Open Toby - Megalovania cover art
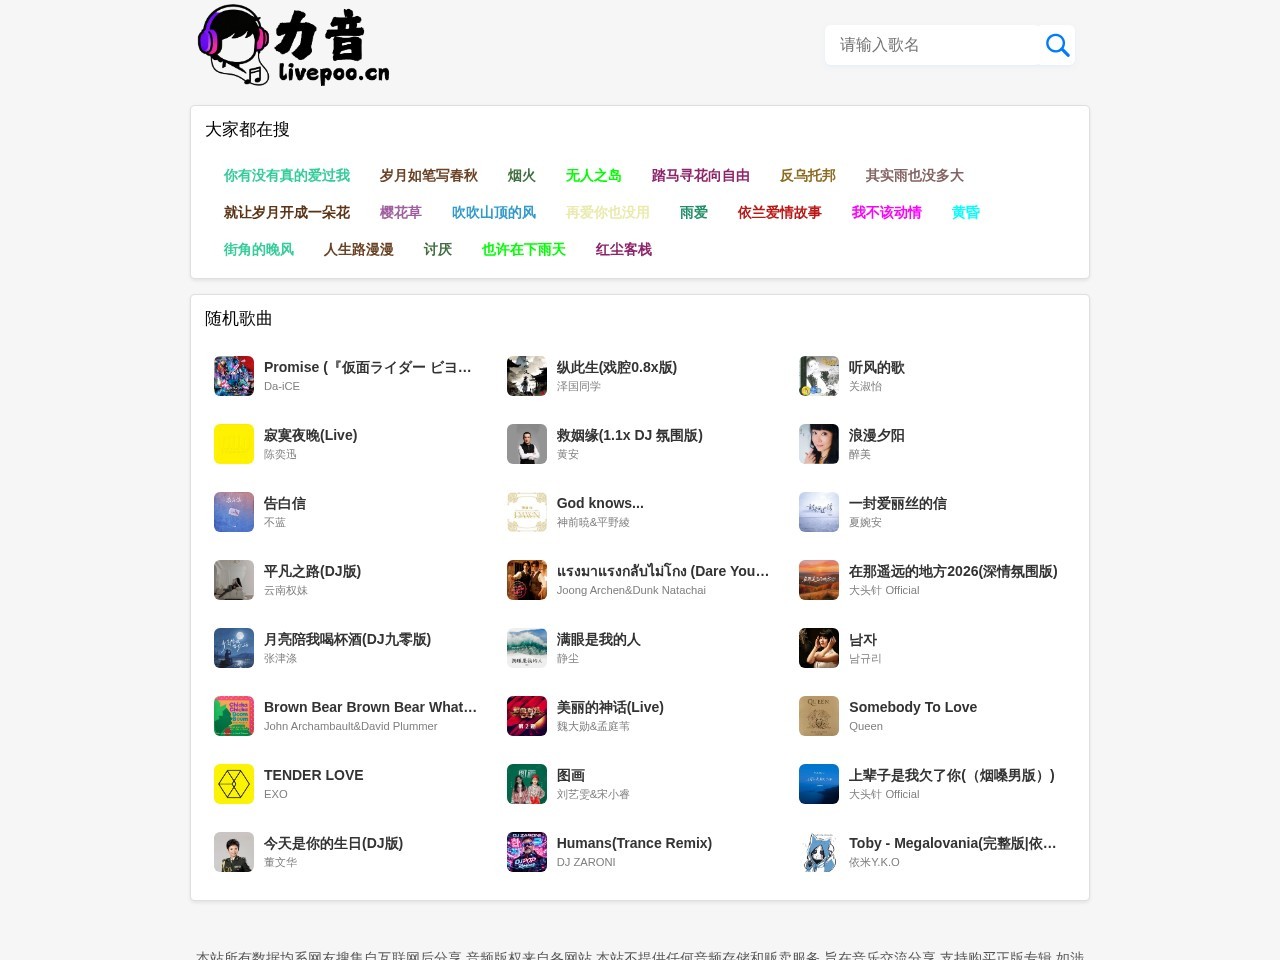 [819, 852]
